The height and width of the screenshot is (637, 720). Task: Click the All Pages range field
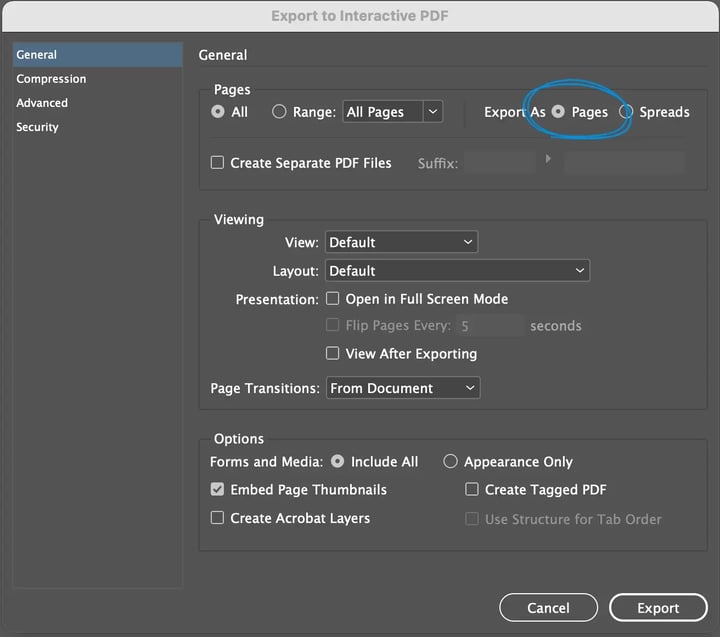pyautogui.click(x=382, y=112)
